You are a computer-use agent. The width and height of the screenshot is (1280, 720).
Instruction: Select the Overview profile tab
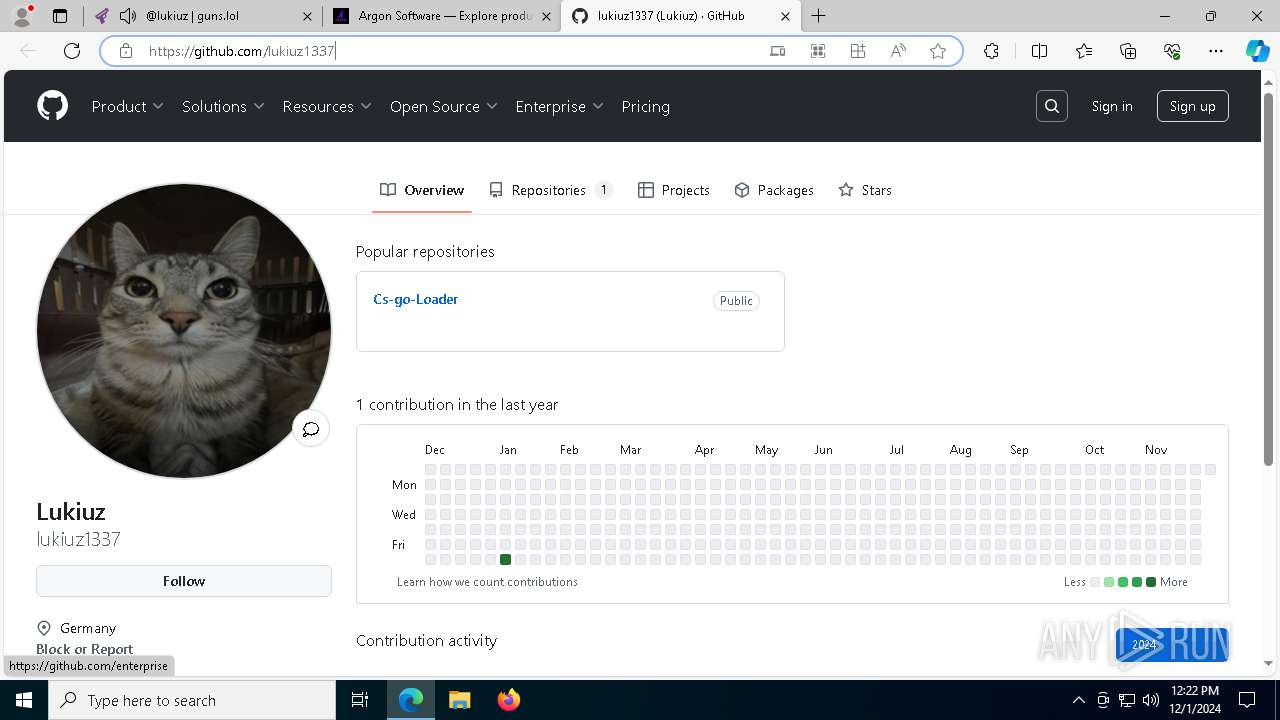tap(422, 190)
